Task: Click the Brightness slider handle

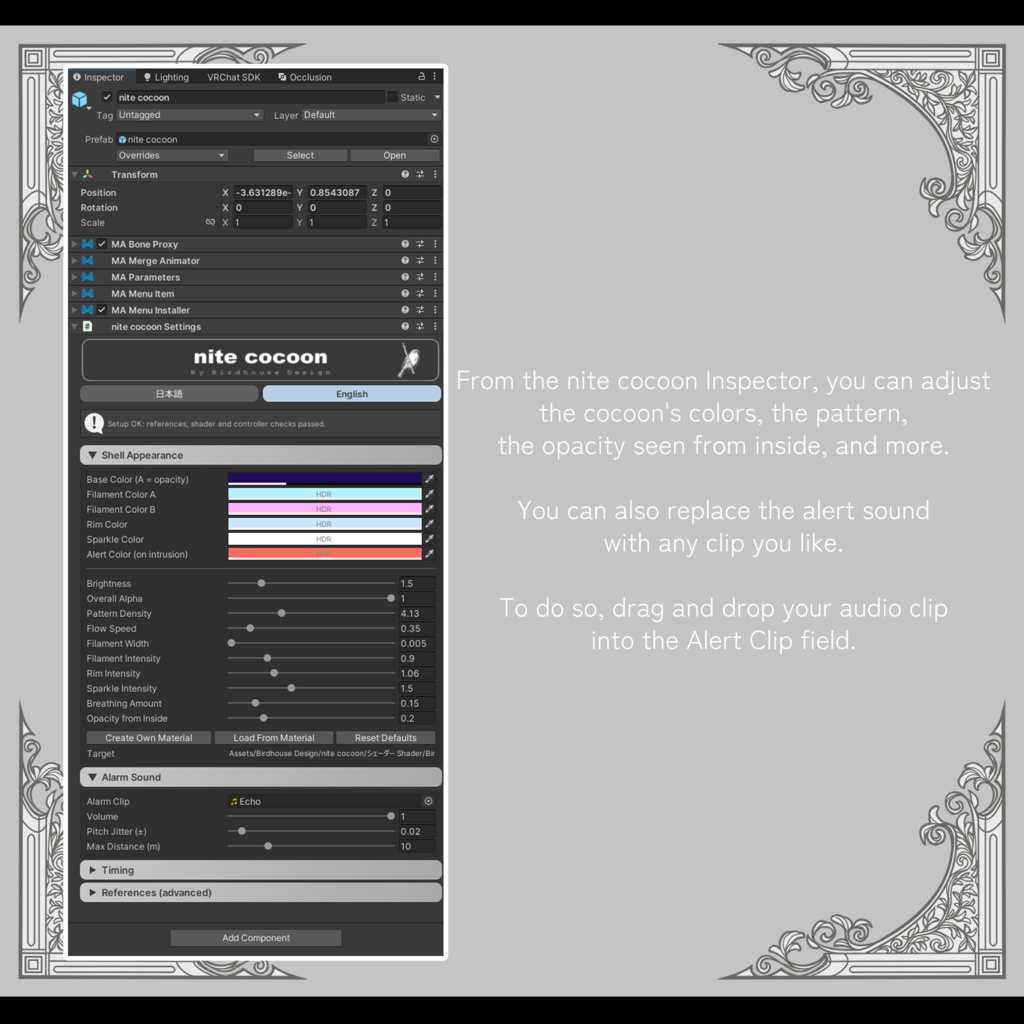Action: [261, 583]
